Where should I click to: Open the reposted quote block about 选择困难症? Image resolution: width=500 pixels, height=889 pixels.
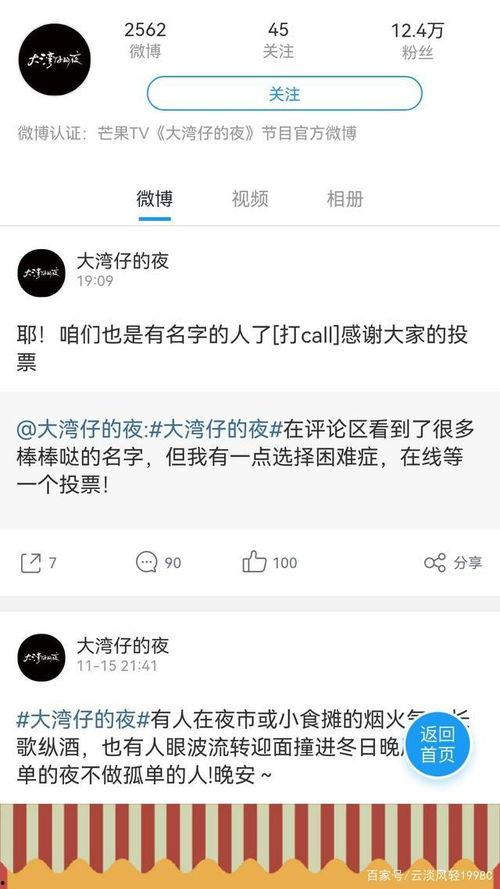250,460
